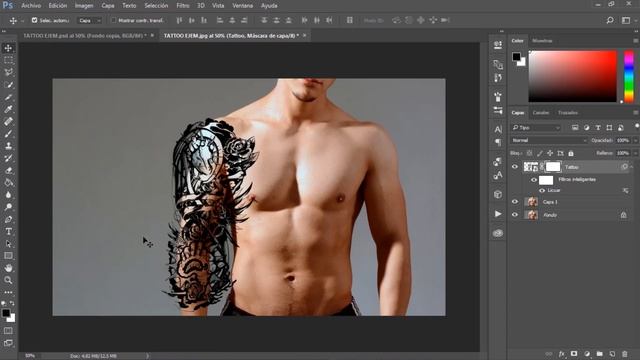The height and width of the screenshot is (360, 640).
Task: Open the Normal blend mode dropdown
Action: tap(549, 140)
